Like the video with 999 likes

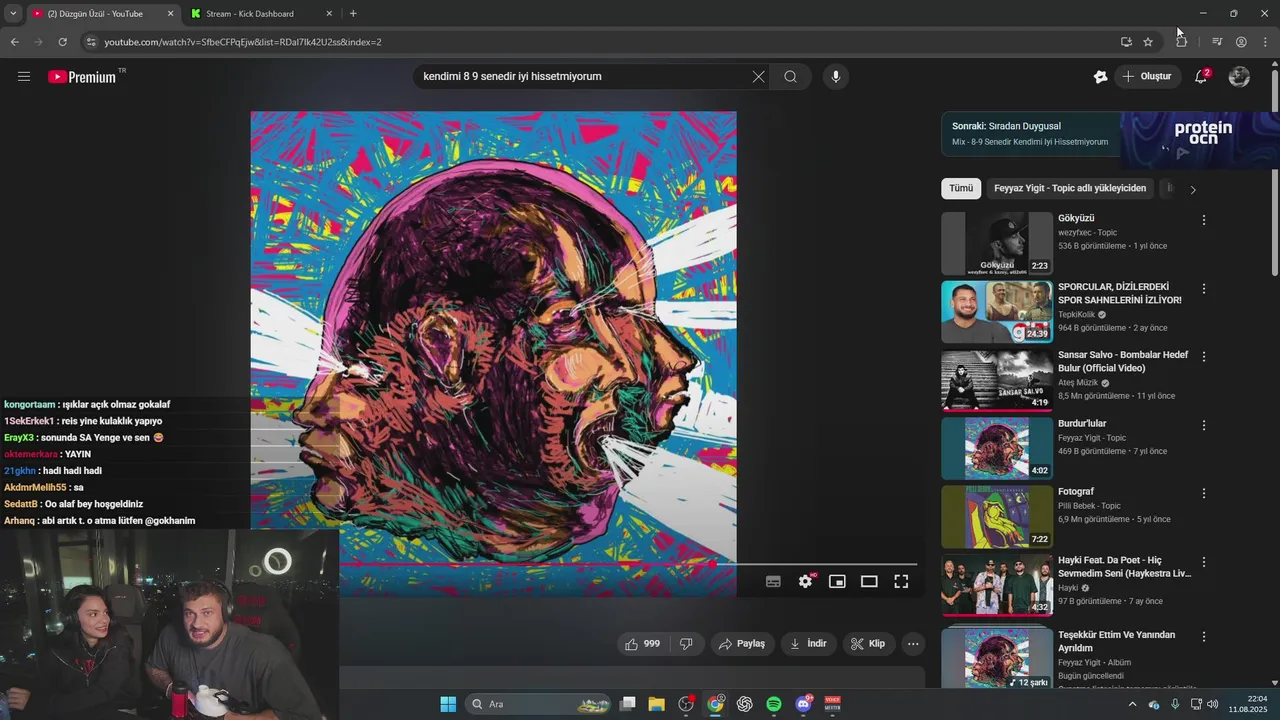[642, 644]
